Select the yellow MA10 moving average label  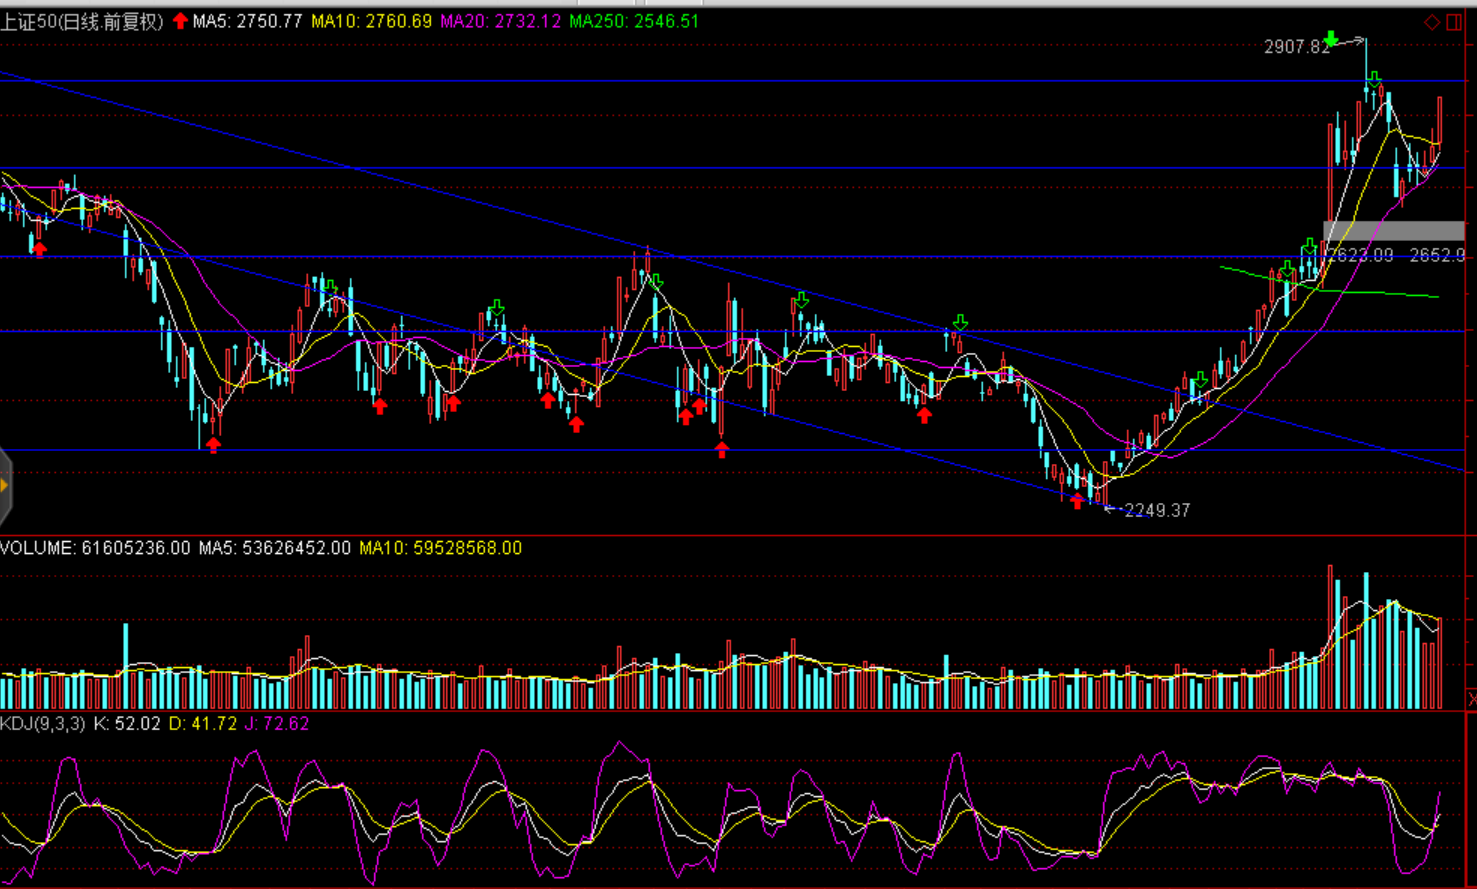pos(371,21)
